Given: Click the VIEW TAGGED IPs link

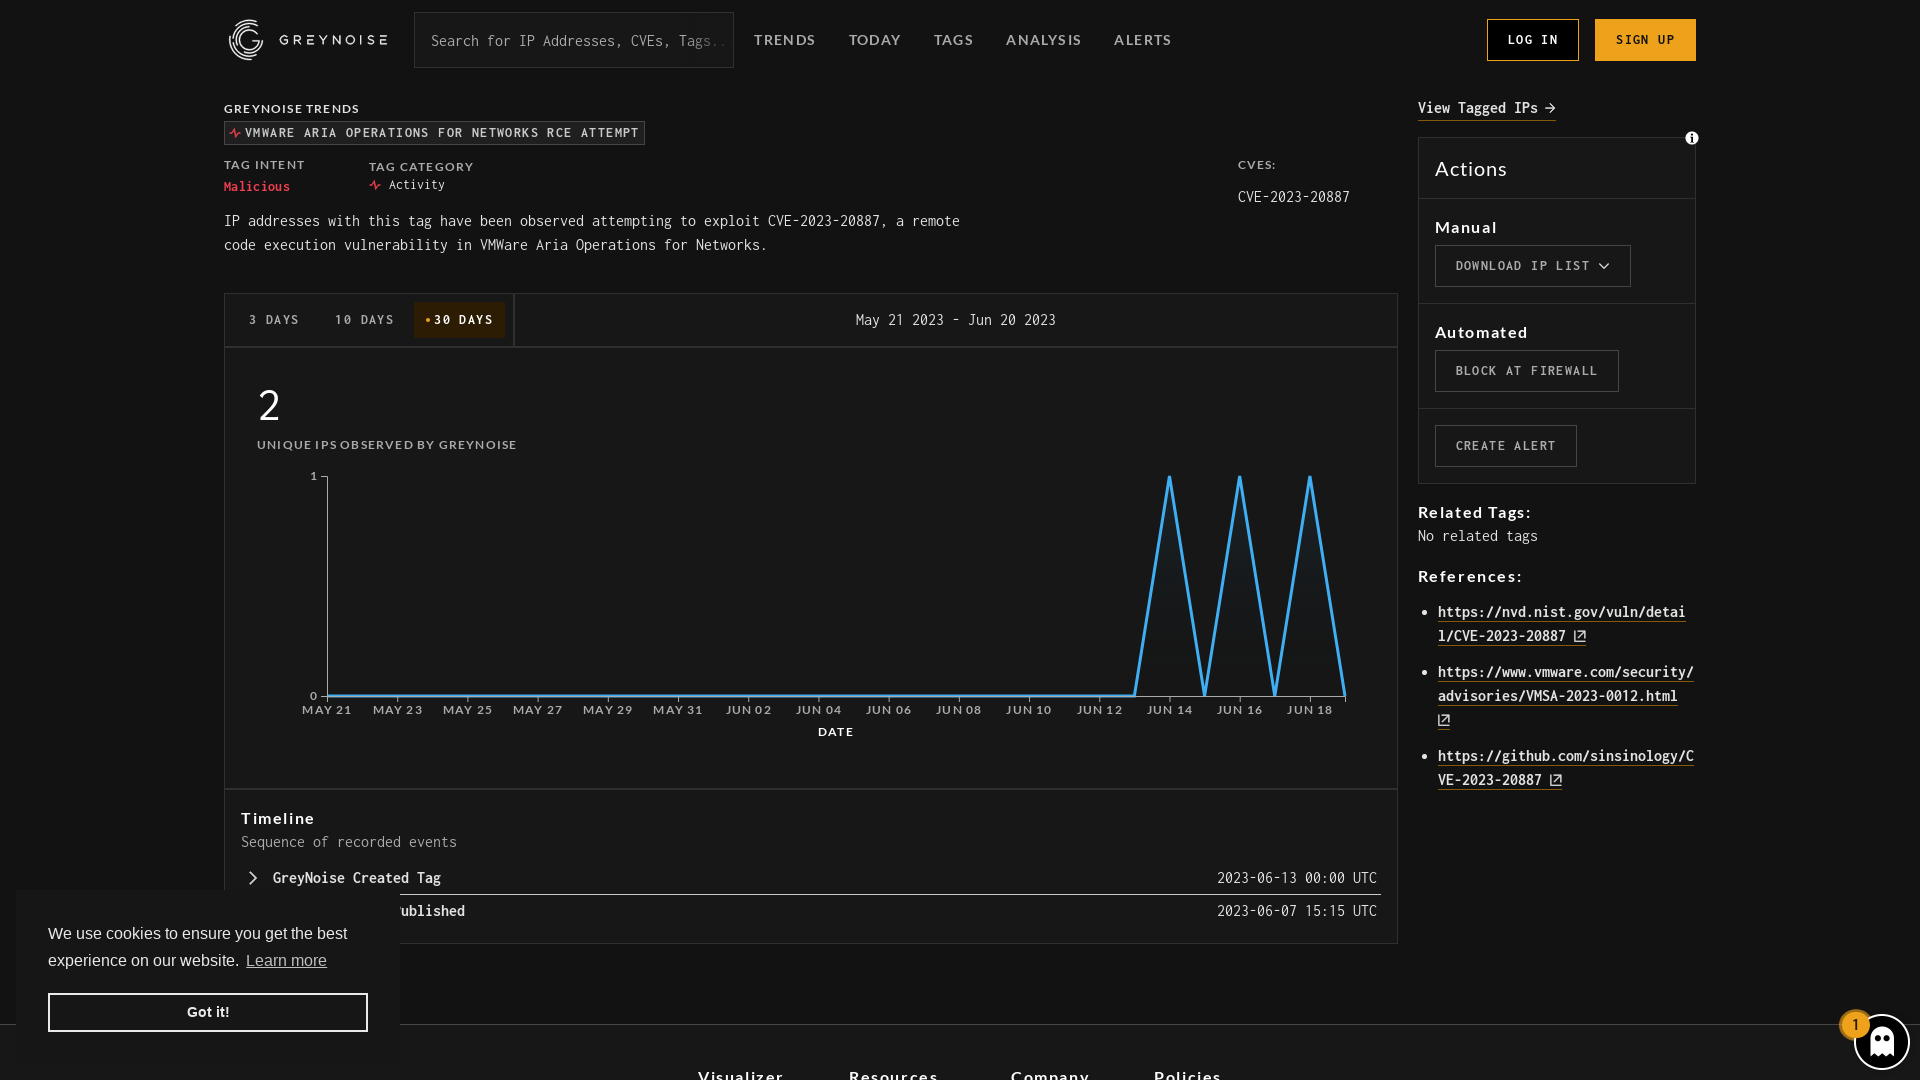Looking at the screenshot, I should point(1485,108).
